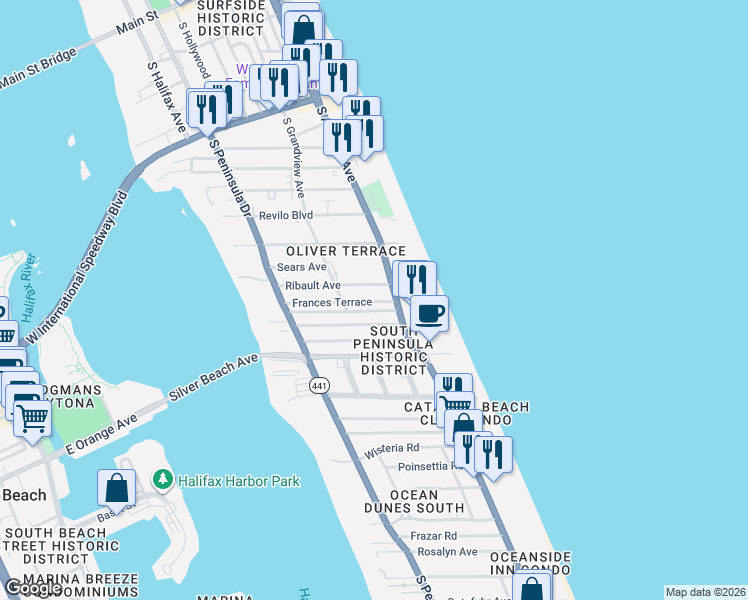
Task: Click the shopping cart marker by E Orange Ave
Action: pos(32,420)
